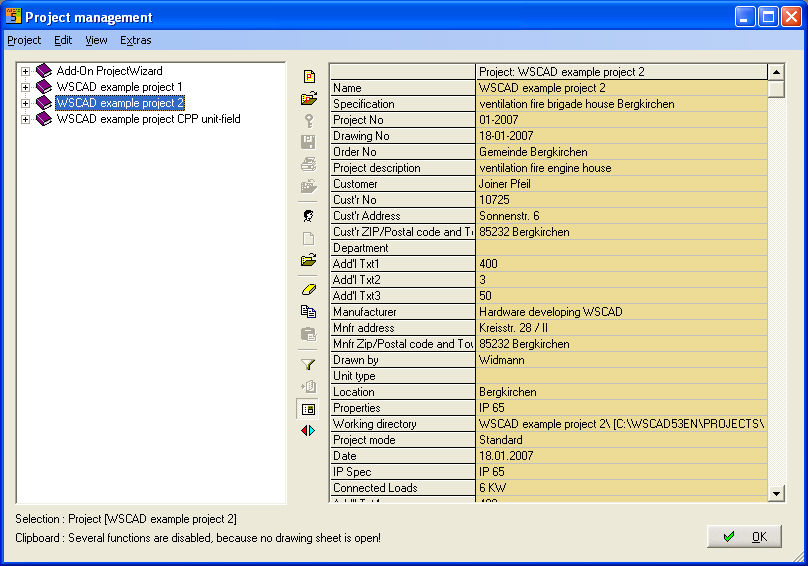This screenshot has width=808, height=566.
Task: Click the greyed-out blank sheet icon
Action: (x=309, y=238)
